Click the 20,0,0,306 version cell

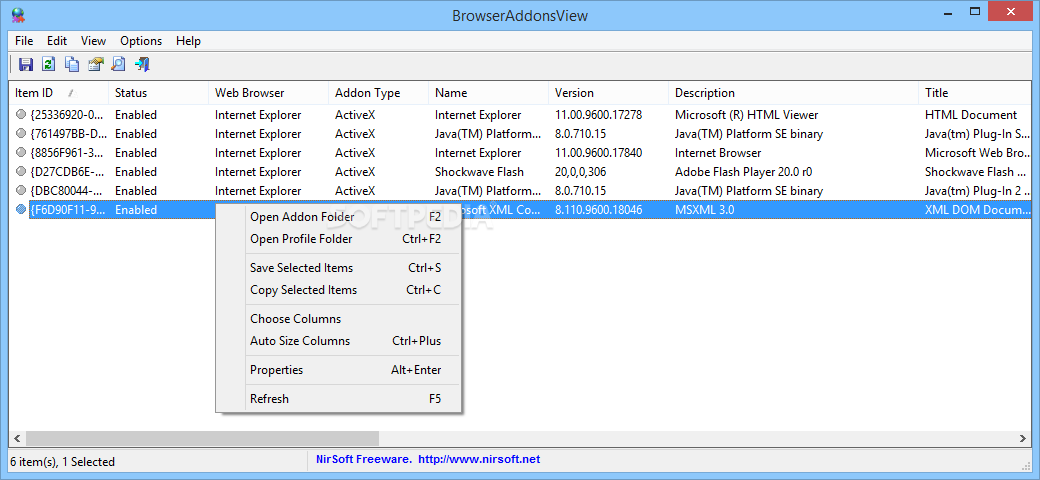tap(580, 172)
